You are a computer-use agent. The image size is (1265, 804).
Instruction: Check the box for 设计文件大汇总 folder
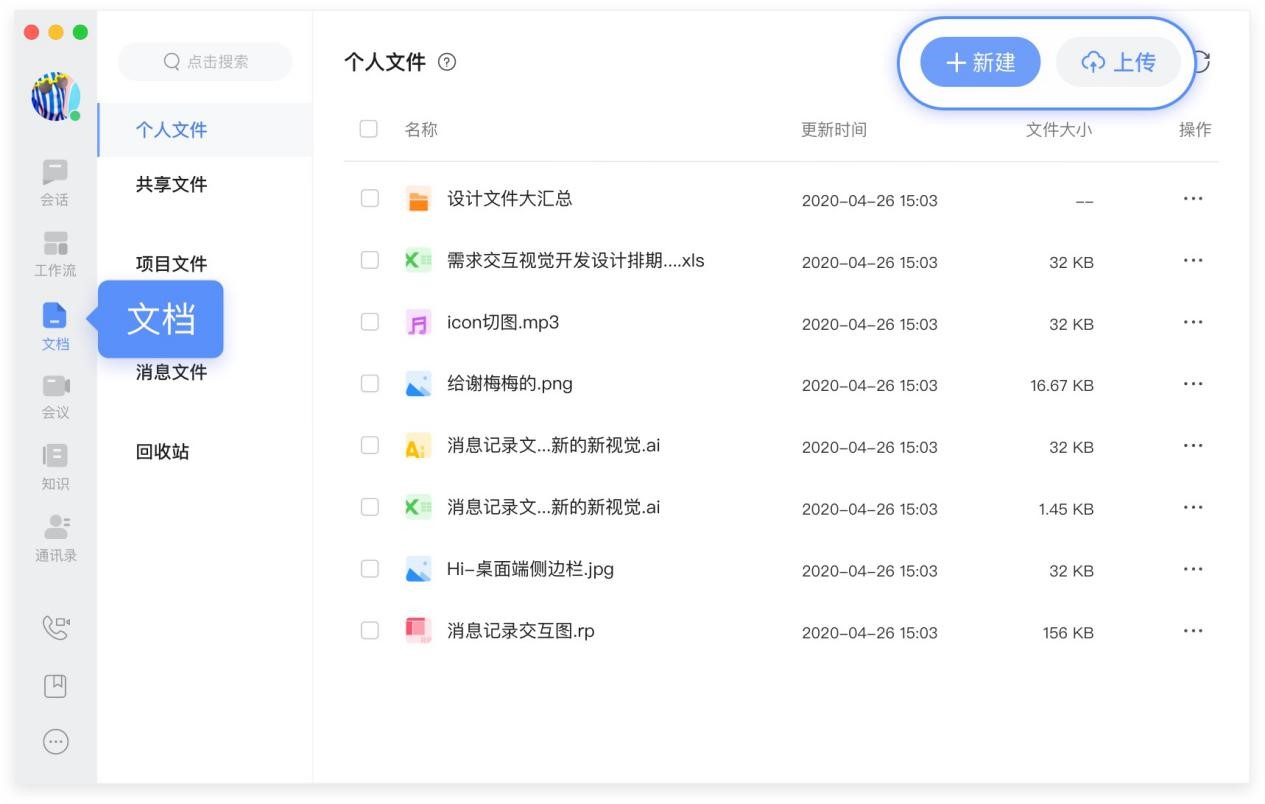(x=370, y=198)
